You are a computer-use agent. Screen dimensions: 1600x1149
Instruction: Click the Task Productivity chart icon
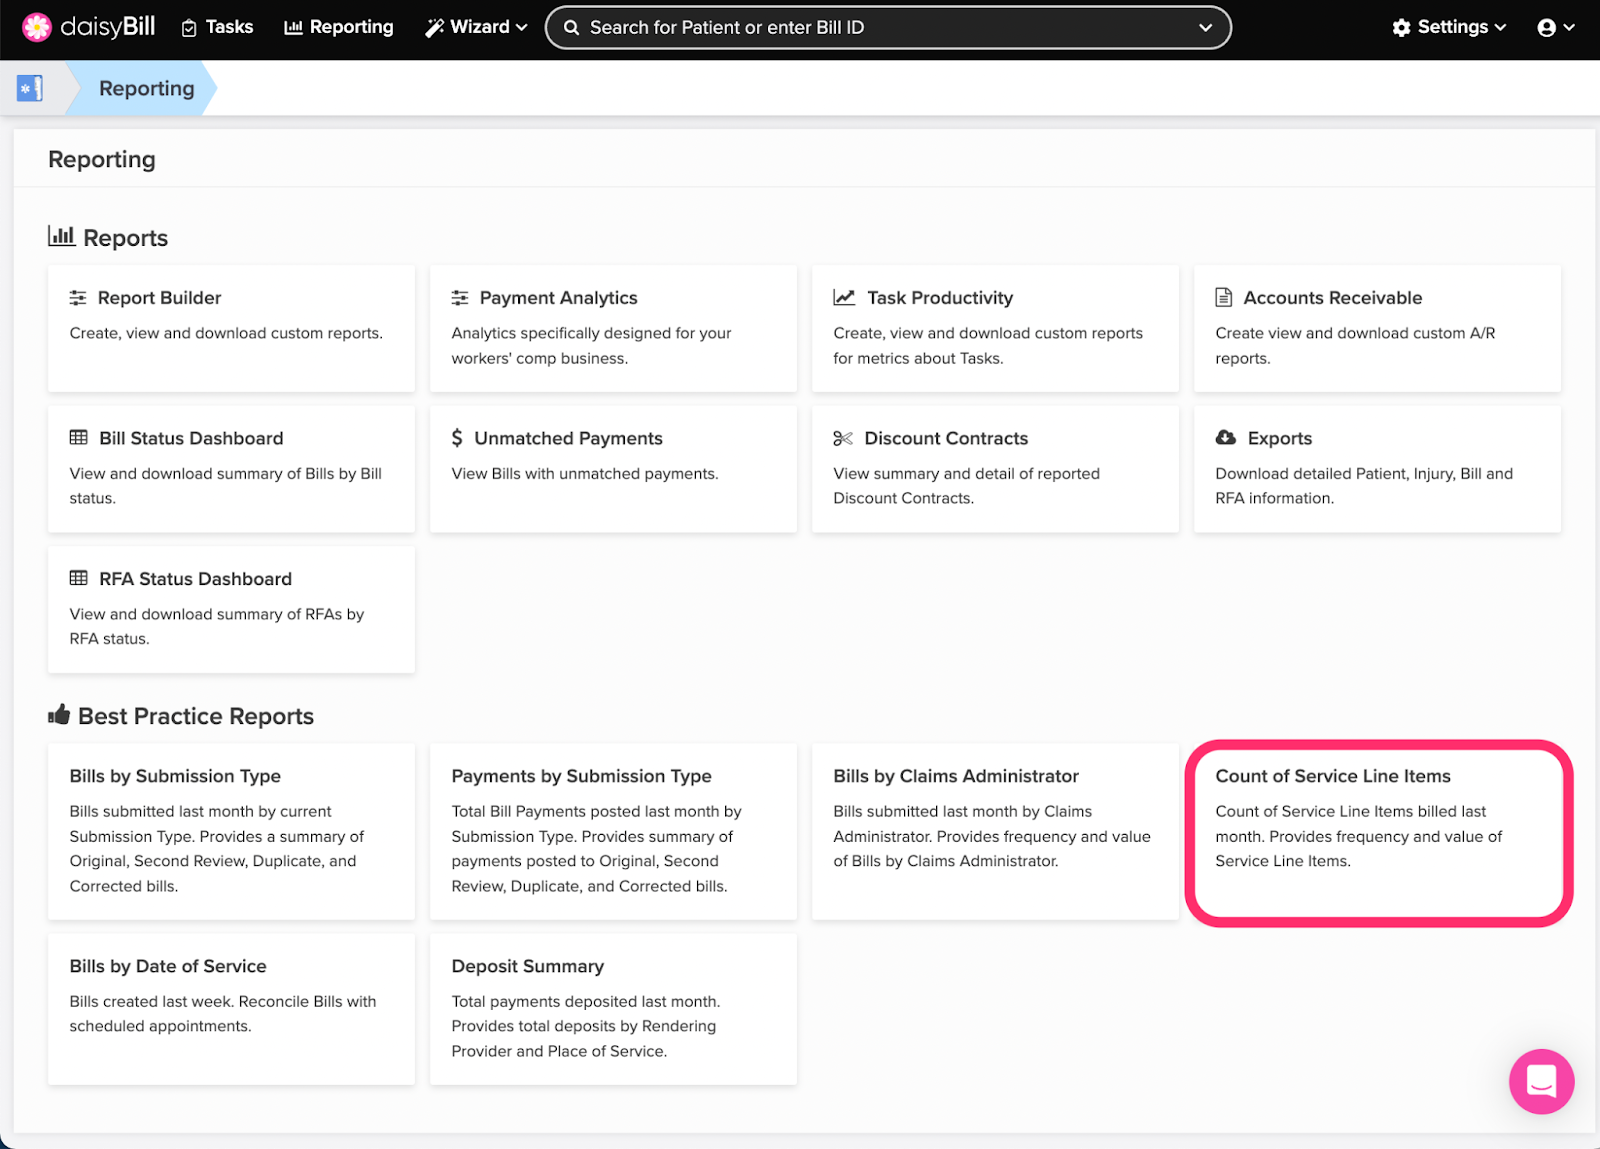point(844,298)
